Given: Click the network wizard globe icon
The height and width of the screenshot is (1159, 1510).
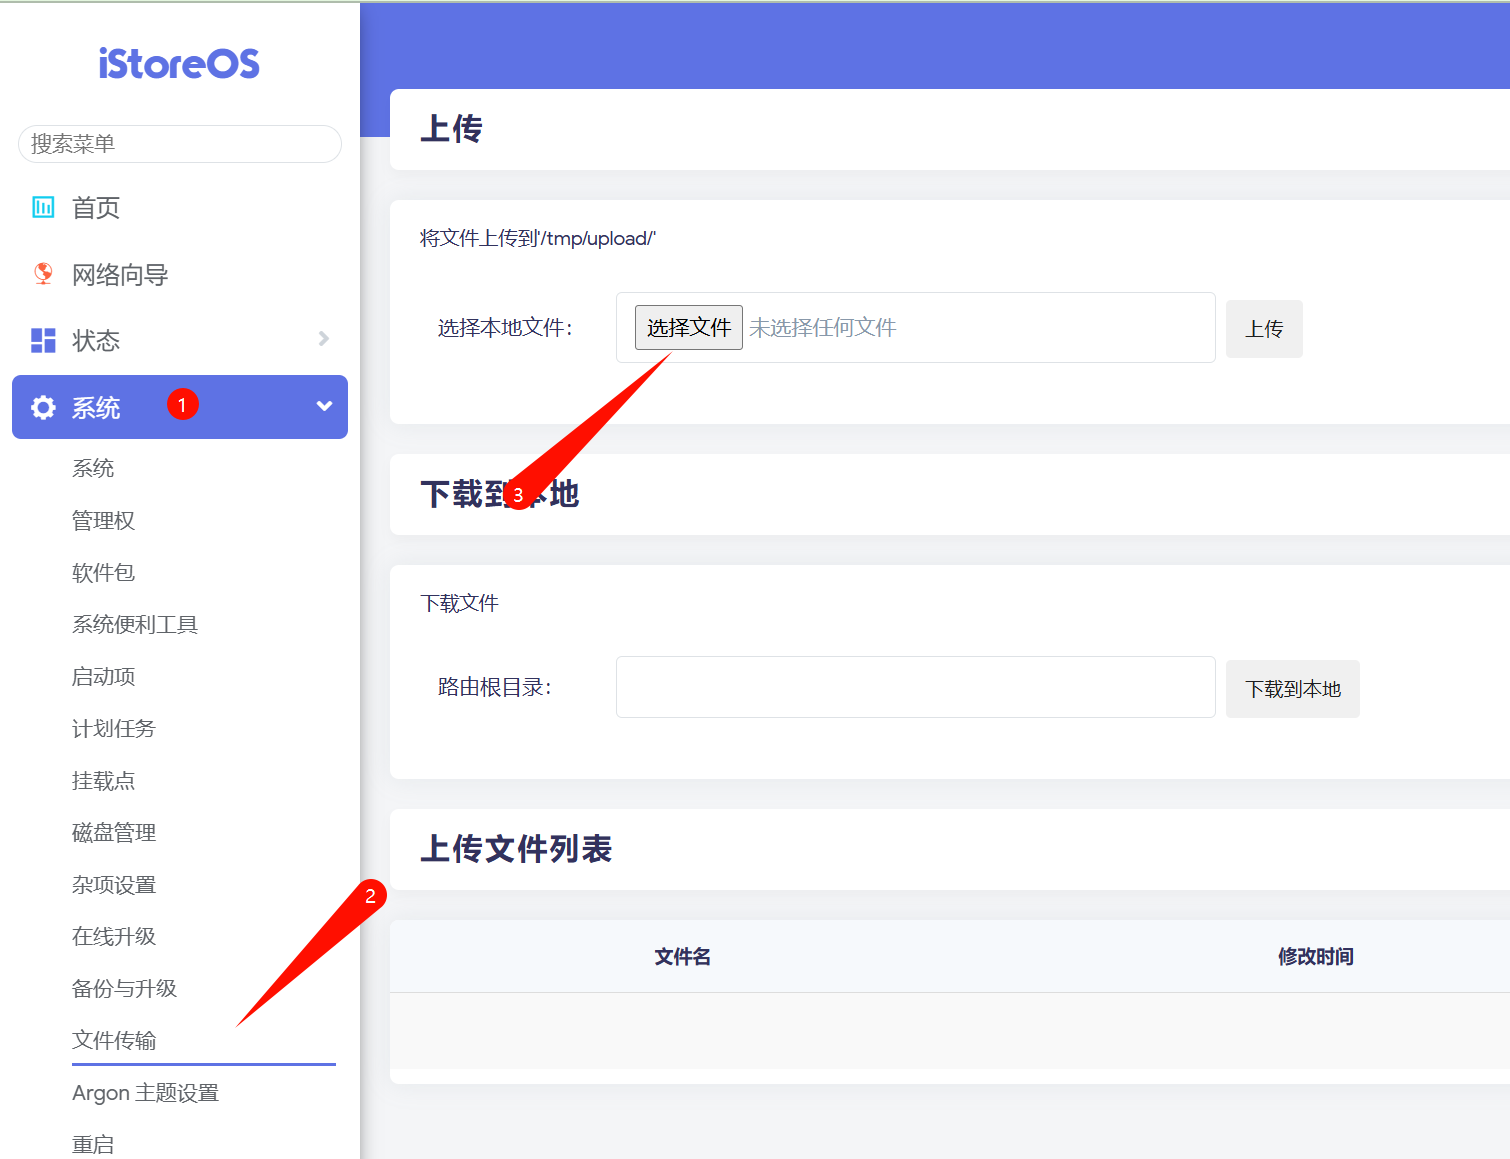Looking at the screenshot, I should pos(43,274).
